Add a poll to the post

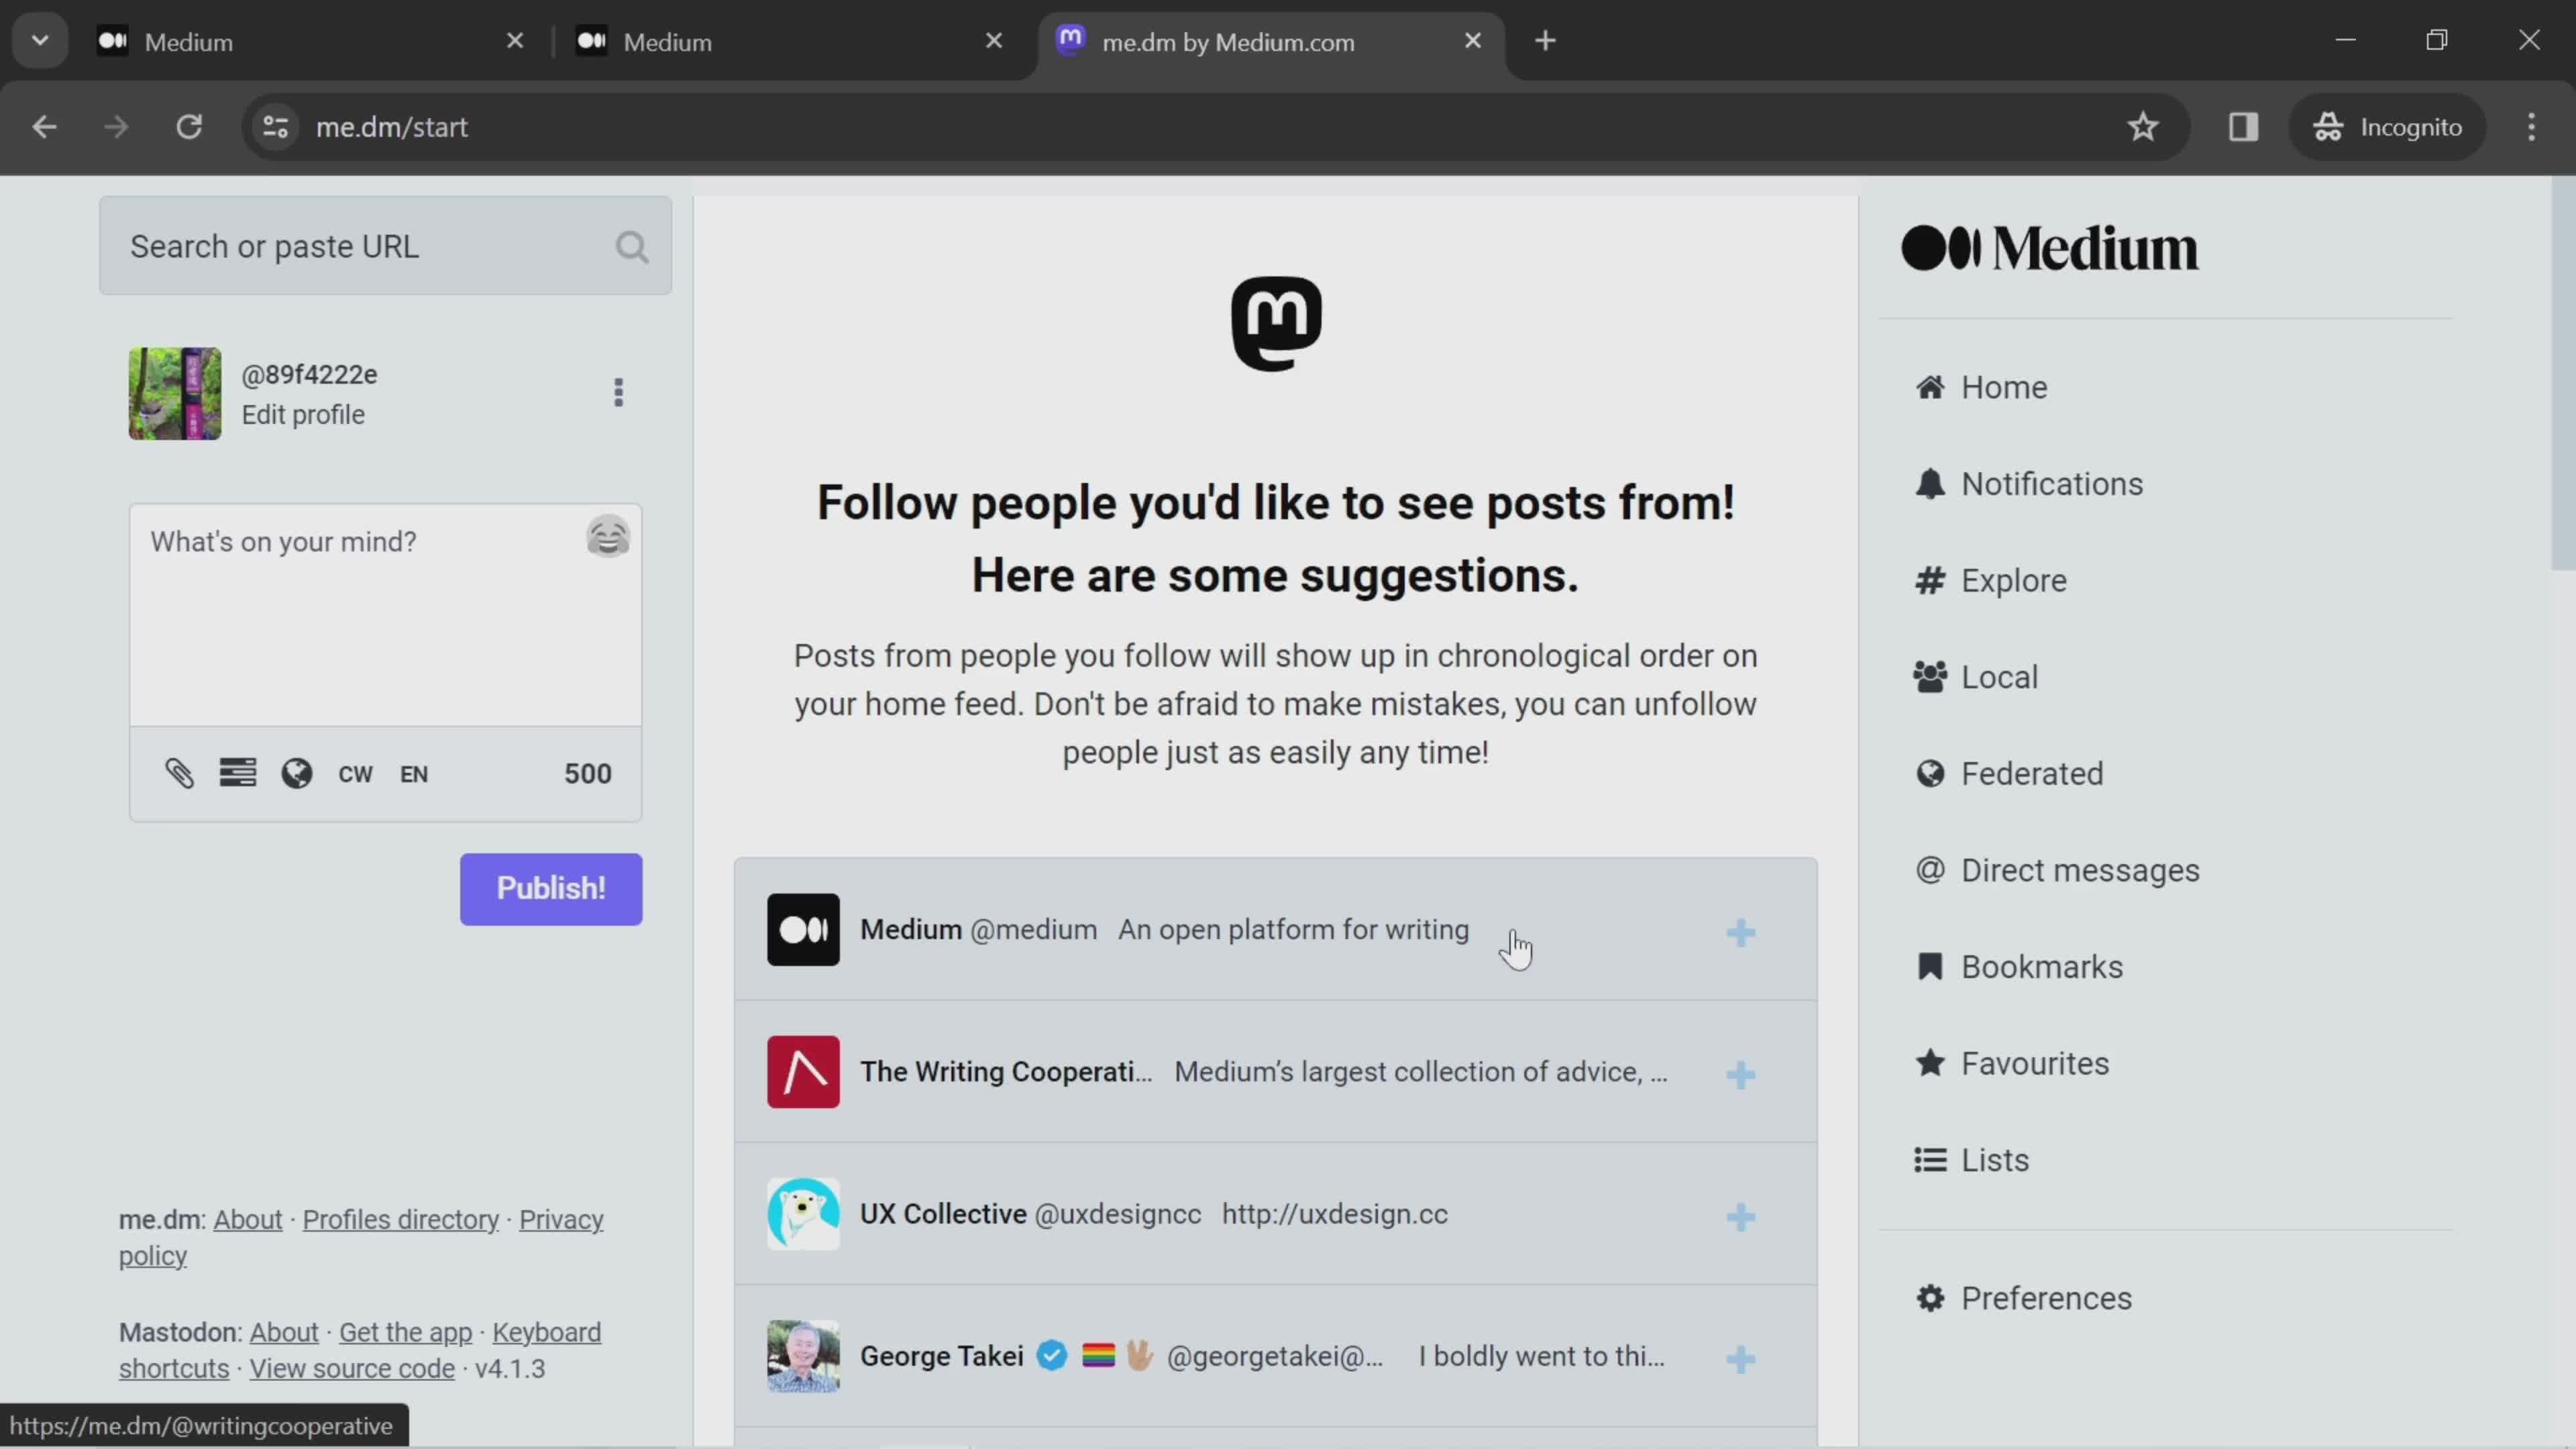click(x=238, y=773)
